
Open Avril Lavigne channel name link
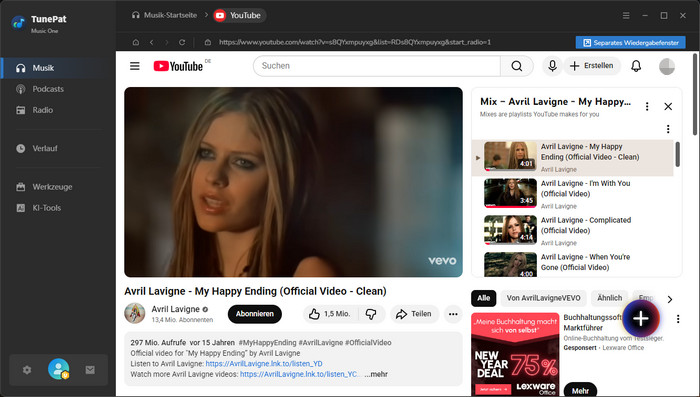(x=175, y=309)
